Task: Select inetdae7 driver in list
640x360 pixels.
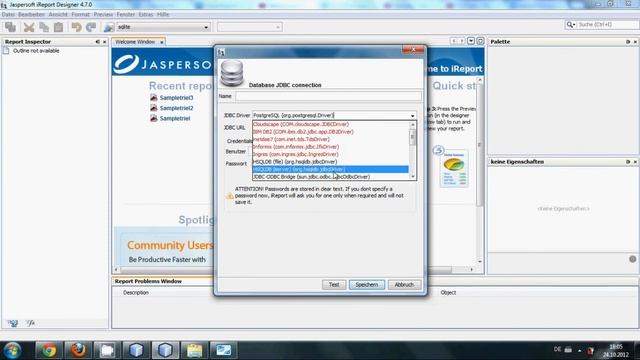Action: click(330, 139)
